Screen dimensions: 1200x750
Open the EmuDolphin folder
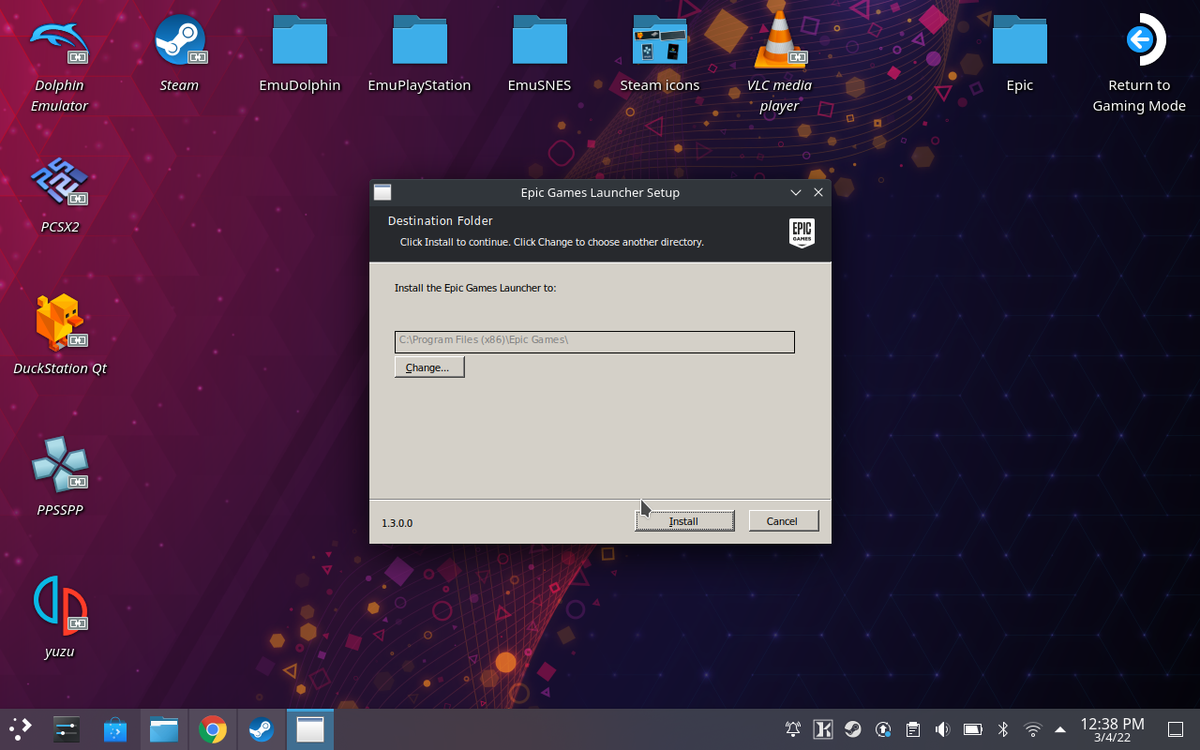click(300, 42)
